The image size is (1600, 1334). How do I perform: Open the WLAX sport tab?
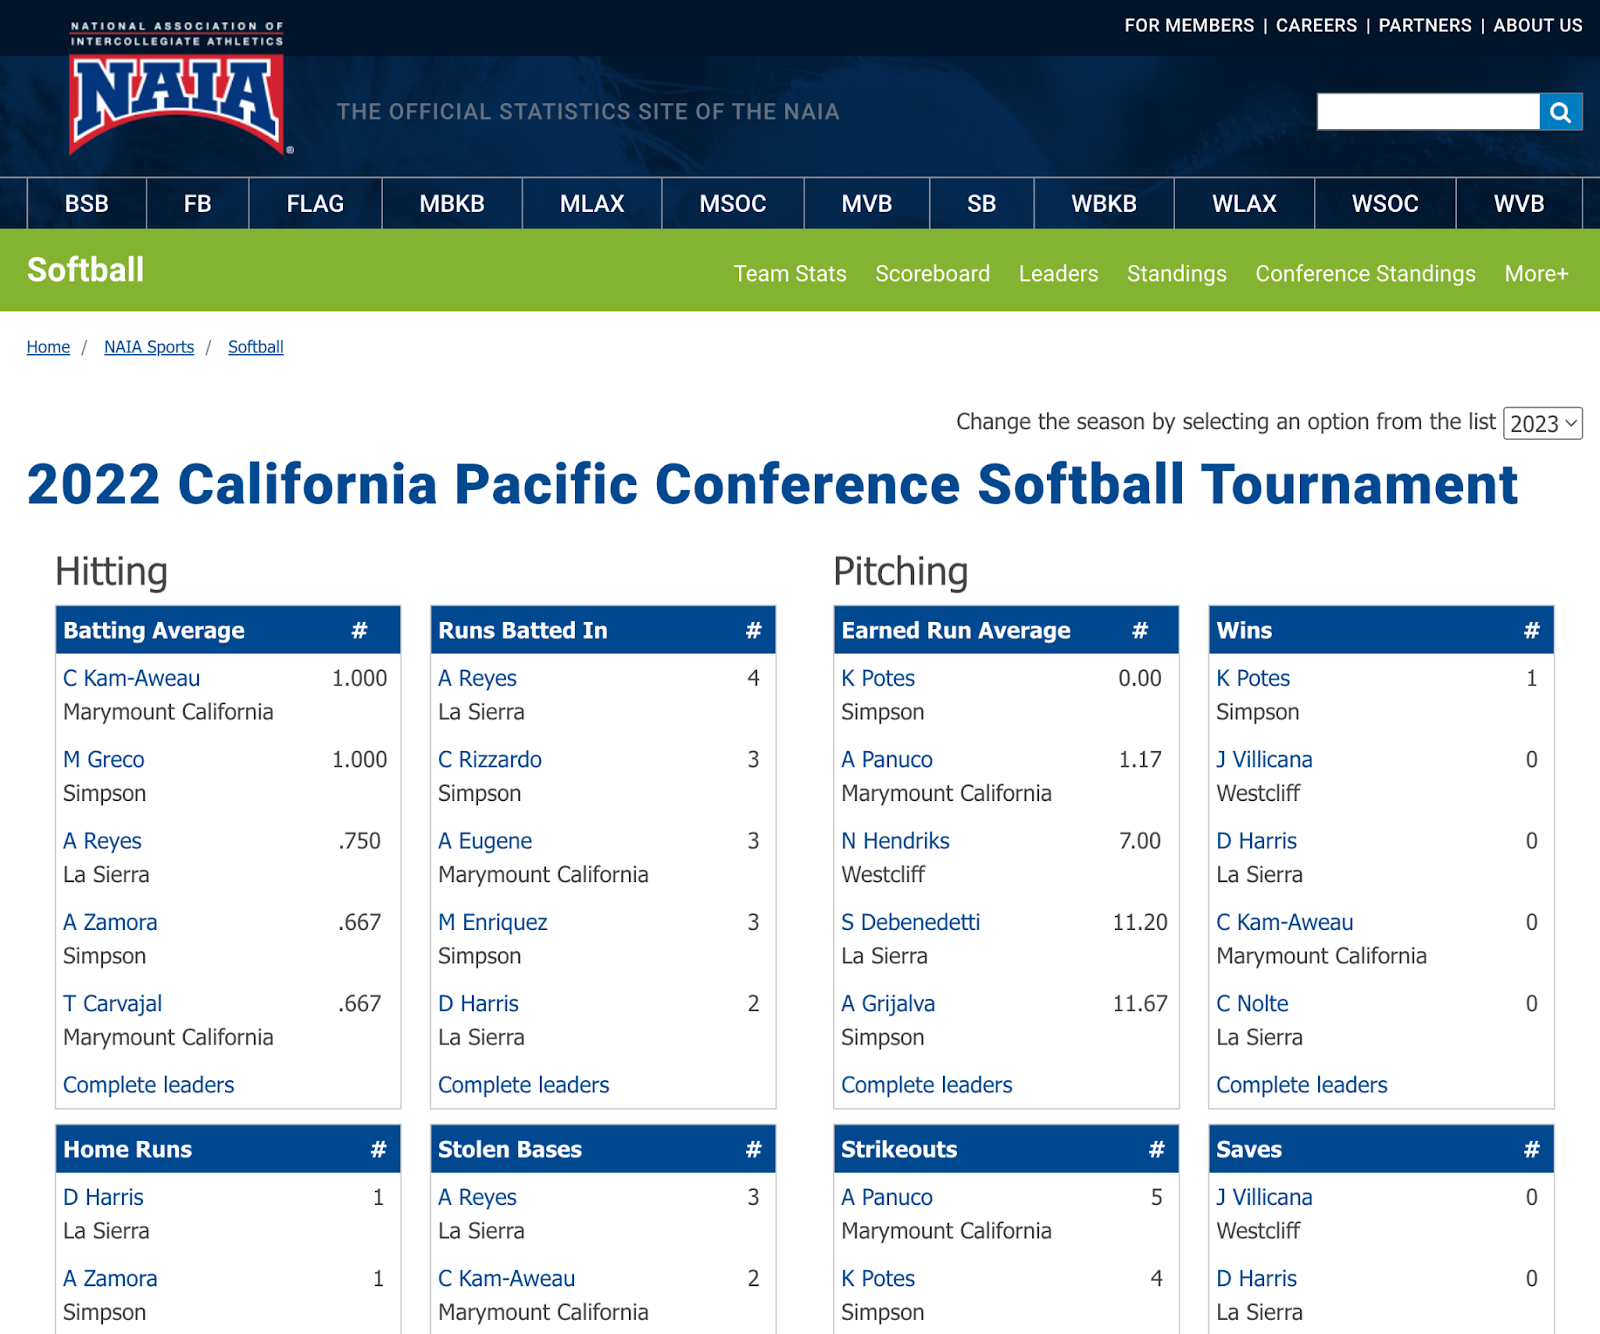1245,204
